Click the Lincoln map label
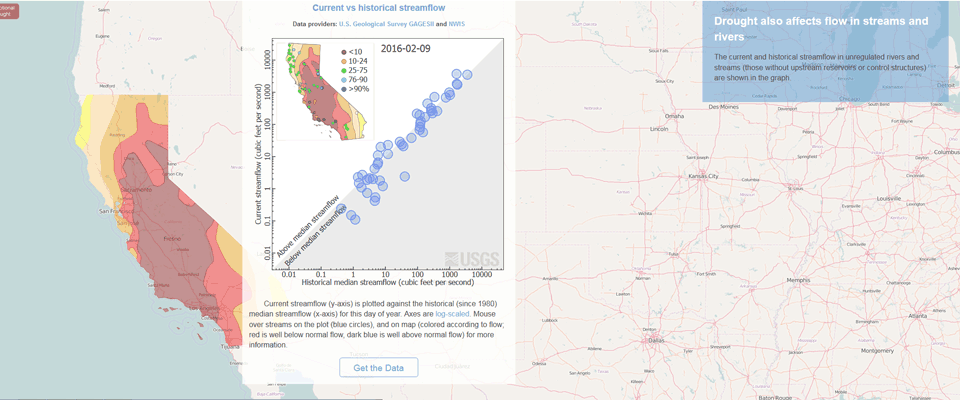960x400 pixels. pyautogui.click(x=661, y=130)
